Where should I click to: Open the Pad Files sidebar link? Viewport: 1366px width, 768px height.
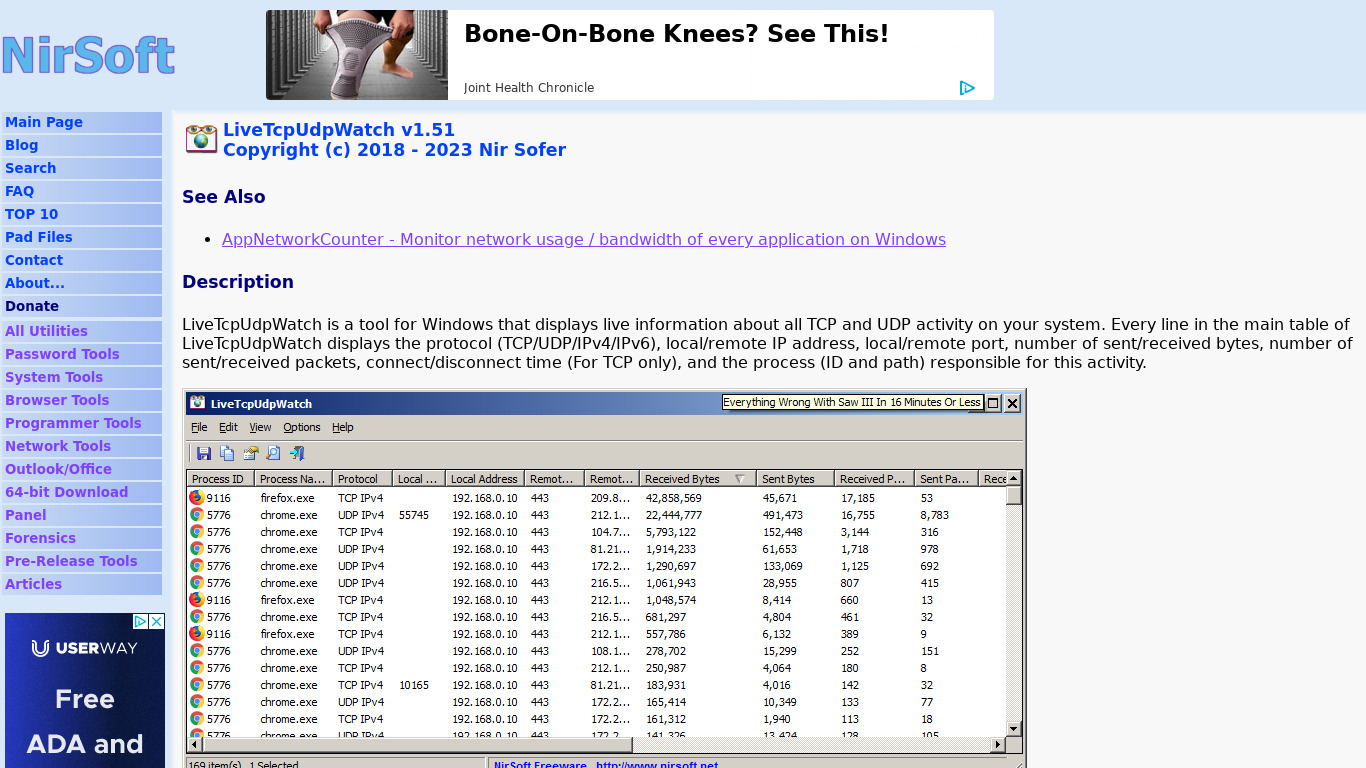point(38,237)
